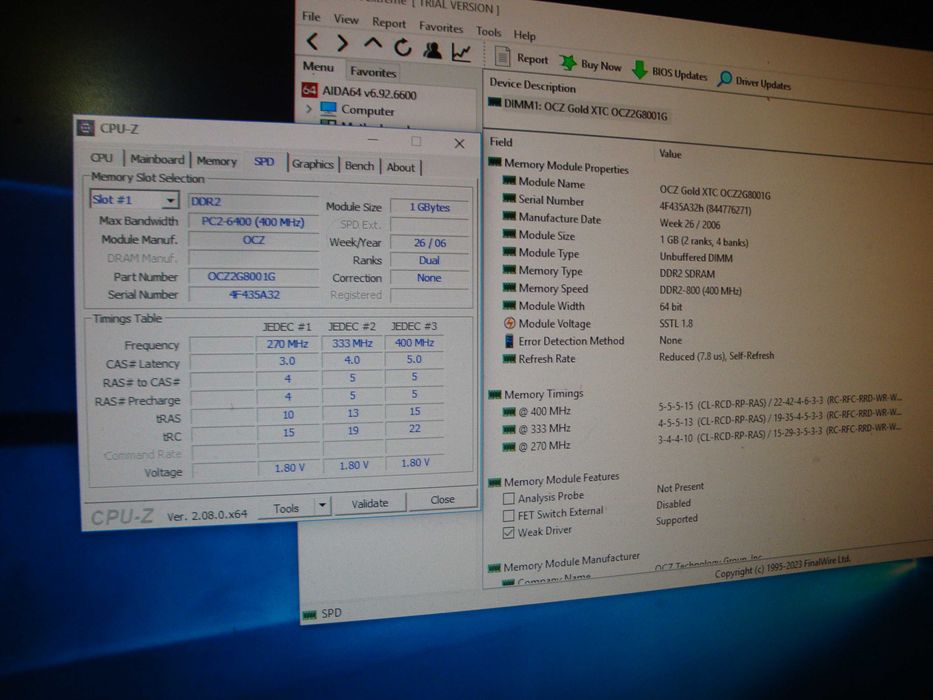Click AIDA64 forward navigation arrow
Viewport: 933px width, 700px height.
click(342, 43)
